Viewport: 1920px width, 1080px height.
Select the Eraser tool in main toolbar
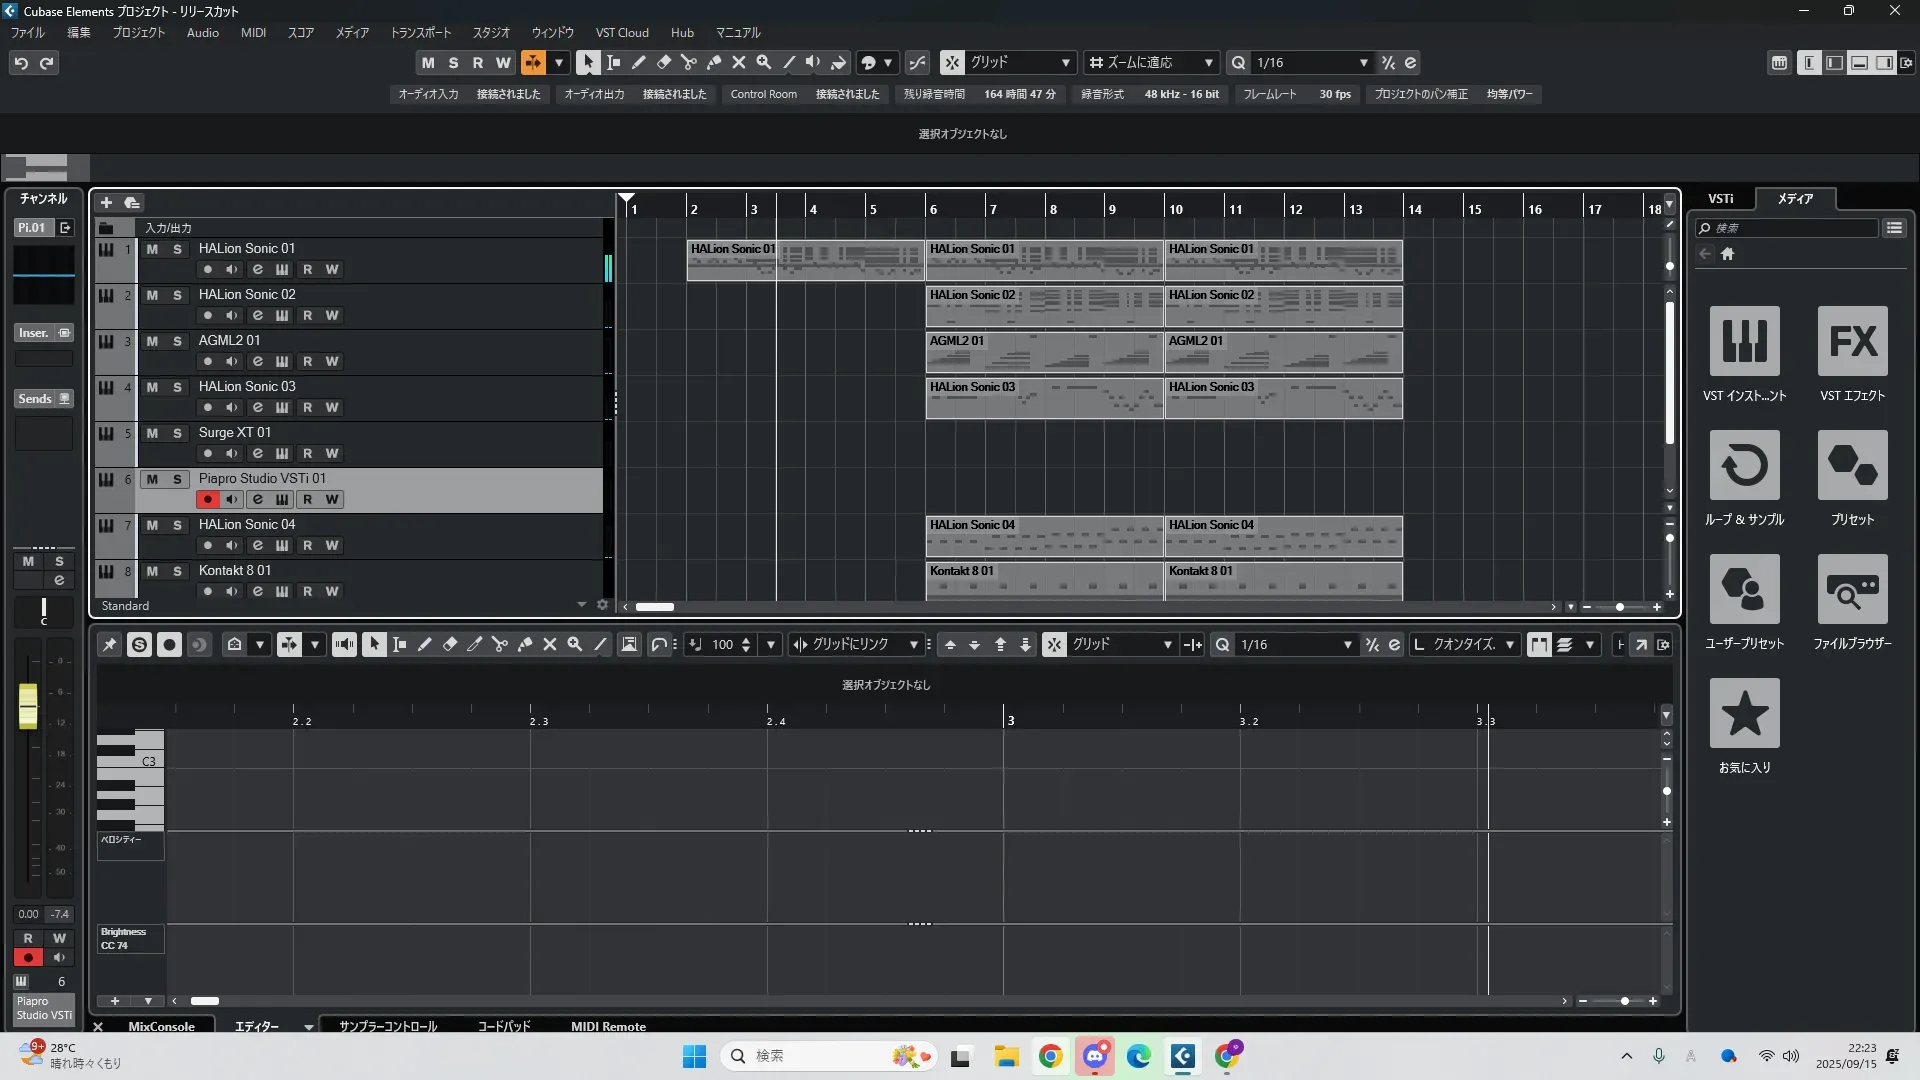(x=663, y=62)
